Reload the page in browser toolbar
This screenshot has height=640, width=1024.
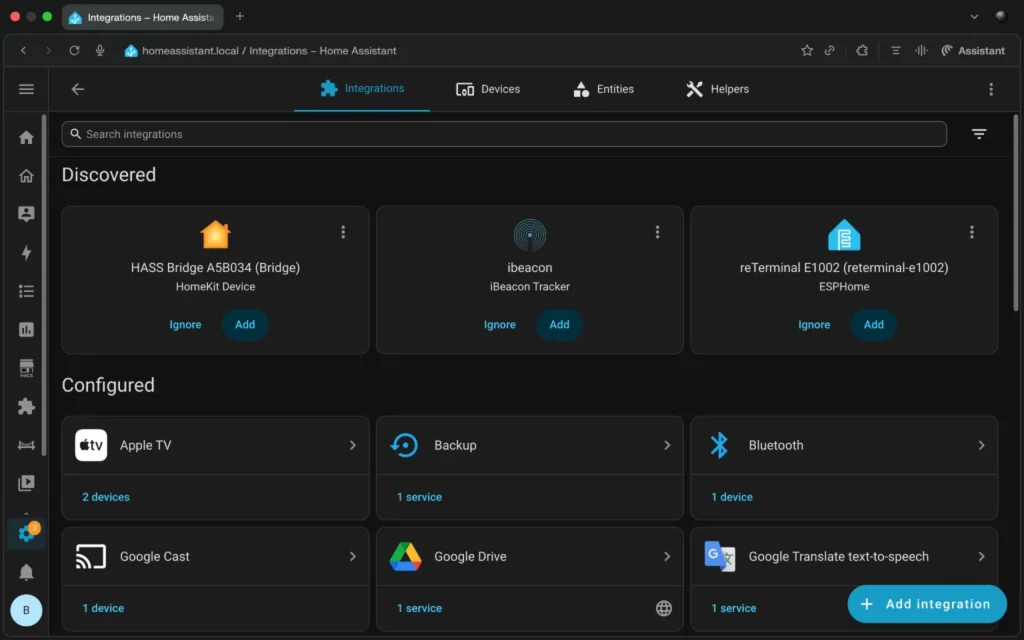(74, 50)
